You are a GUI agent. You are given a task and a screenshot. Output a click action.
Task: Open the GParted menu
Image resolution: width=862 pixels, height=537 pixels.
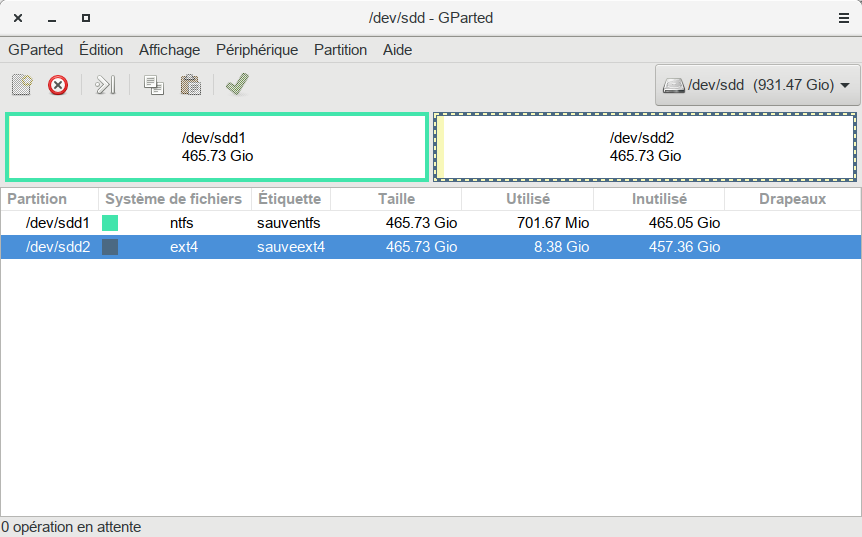(x=35, y=50)
